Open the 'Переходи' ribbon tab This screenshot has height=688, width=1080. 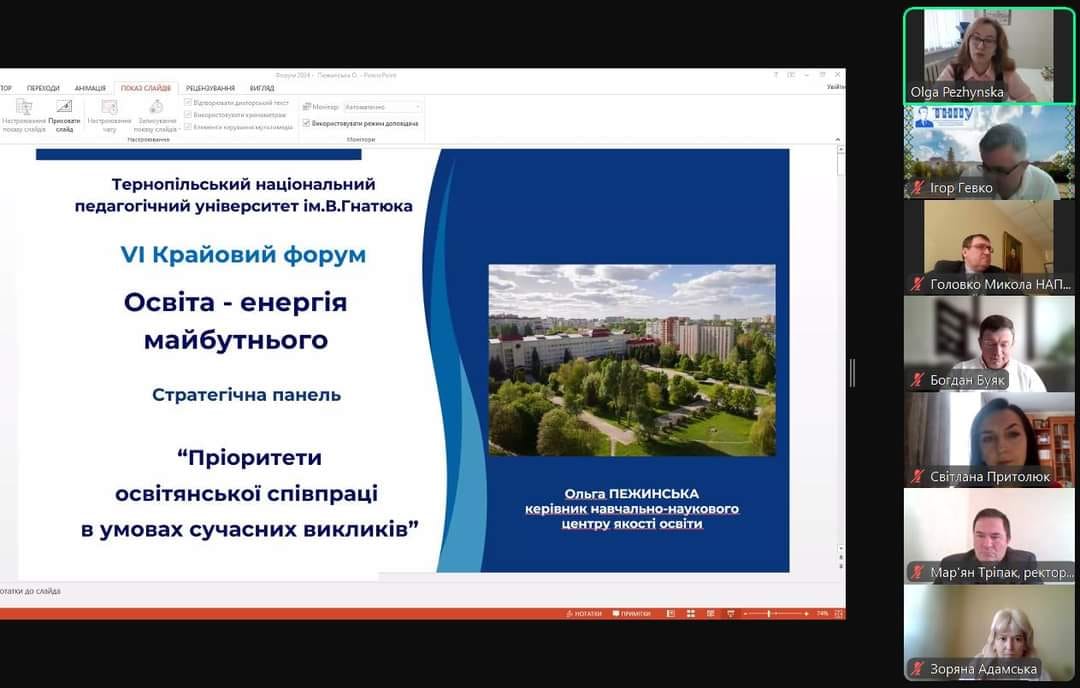(x=43, y=88)
